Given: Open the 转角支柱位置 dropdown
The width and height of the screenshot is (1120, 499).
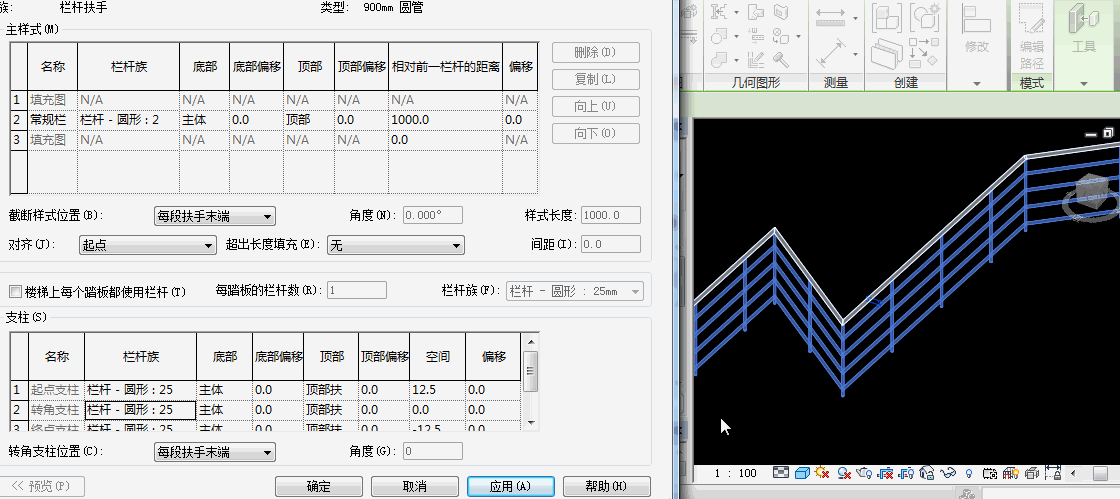Looking at the screenshot, I should pos(214,452).
